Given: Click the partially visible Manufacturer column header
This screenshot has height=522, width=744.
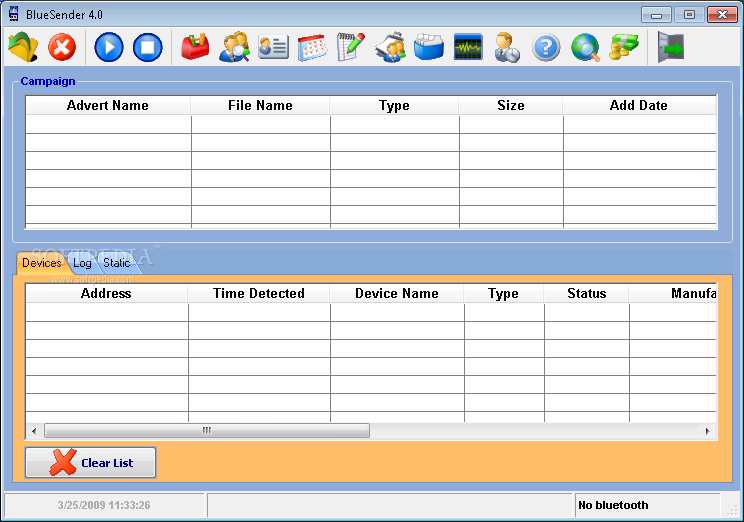Looking at the screenshot, I should pyautogui.click(x=673, y=293).
